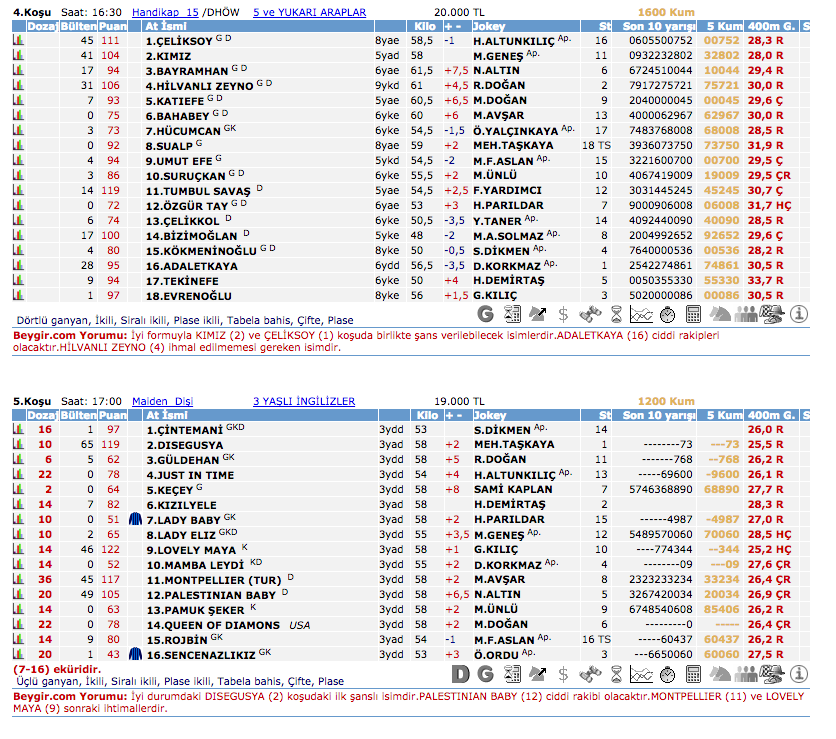This screenshot has height=739, width=836.
Task: Click the 'Jokey' column header in race 5
Action: [x=490, y=415]
